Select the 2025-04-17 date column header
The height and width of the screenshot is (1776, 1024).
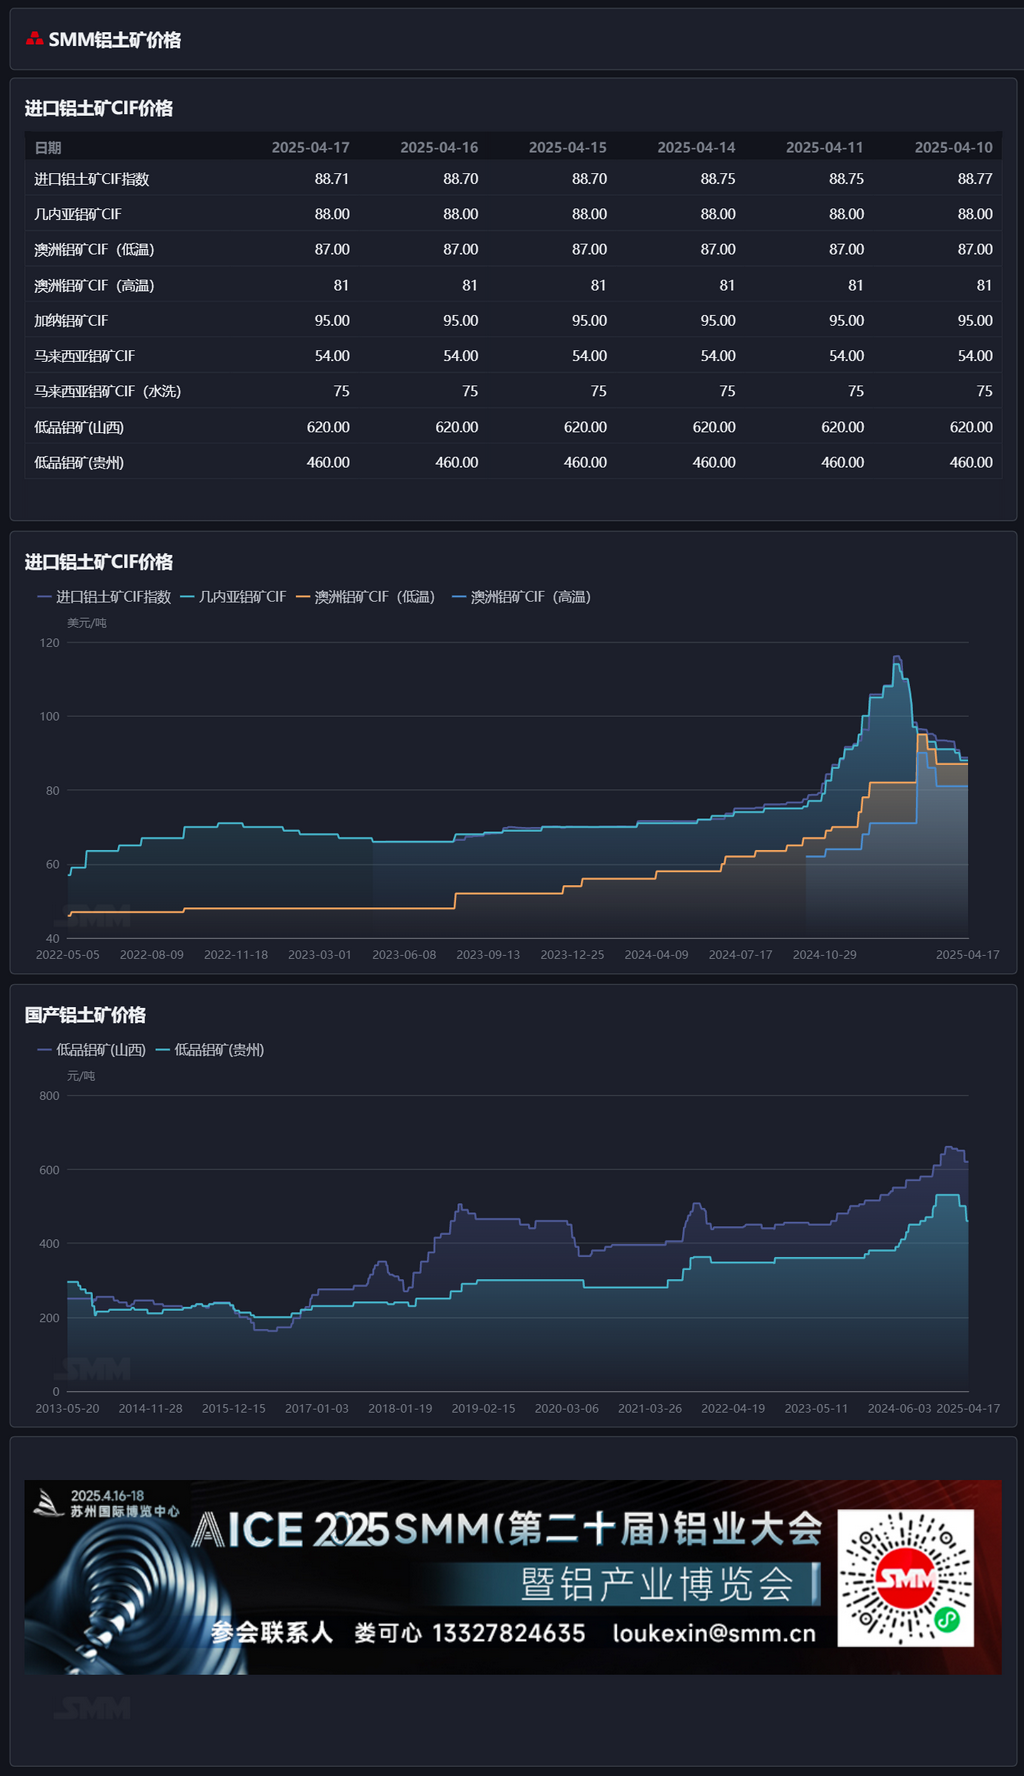pos(310,147)
